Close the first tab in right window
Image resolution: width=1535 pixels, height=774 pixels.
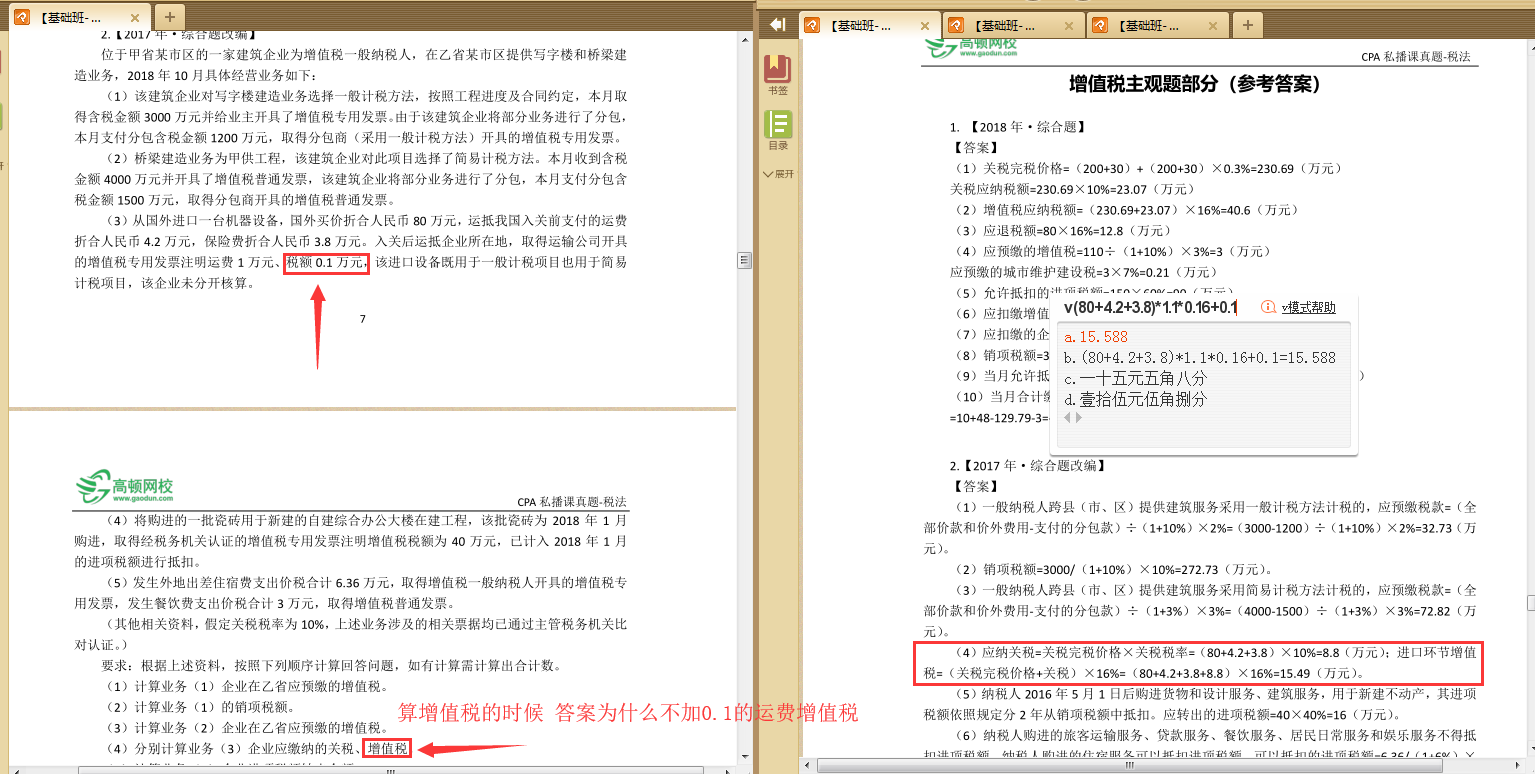[923, 26]
